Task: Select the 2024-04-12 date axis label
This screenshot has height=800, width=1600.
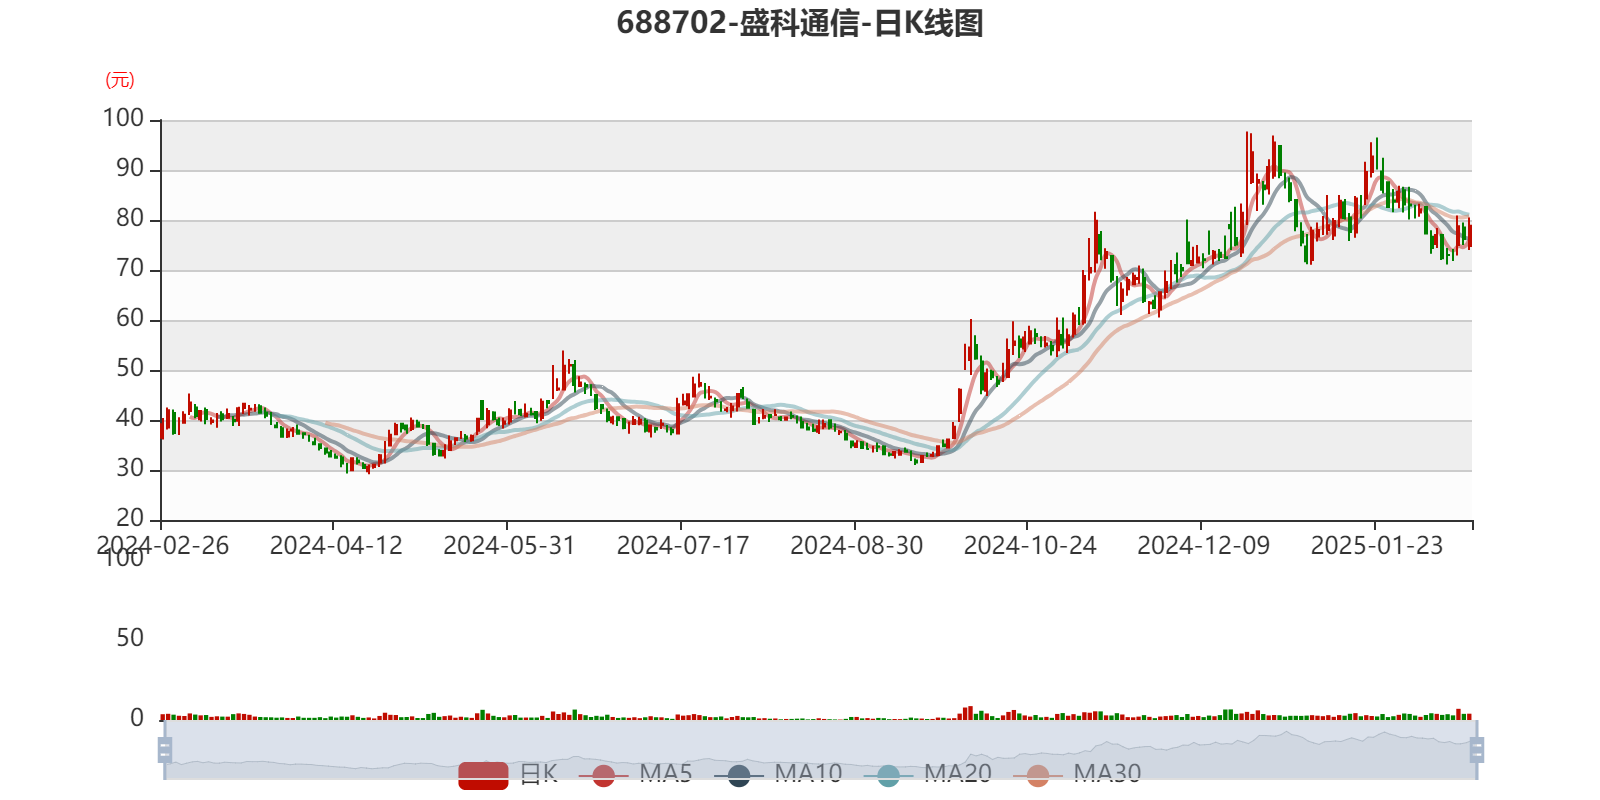Action: 336,545
